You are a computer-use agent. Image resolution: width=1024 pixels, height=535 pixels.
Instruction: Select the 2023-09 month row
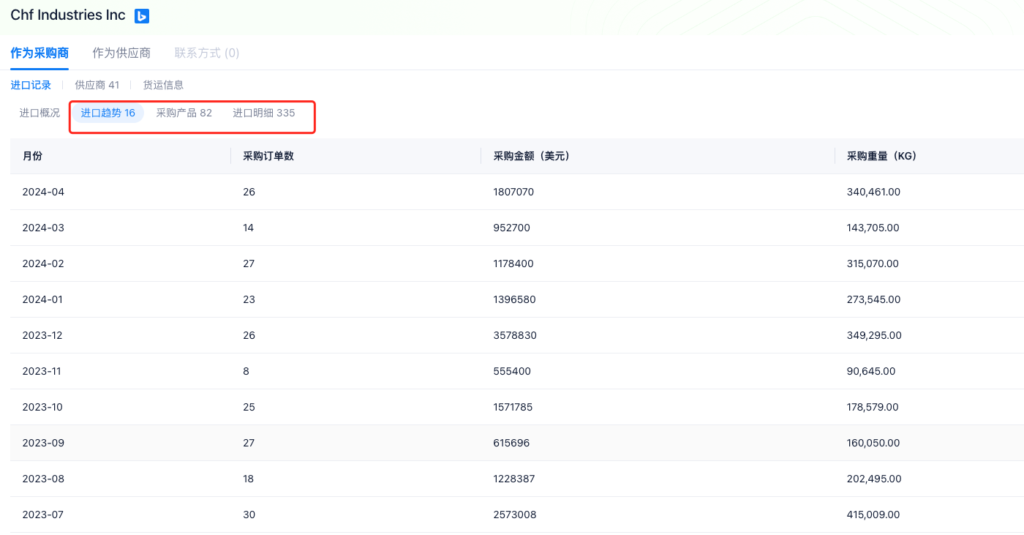[43, 443]
